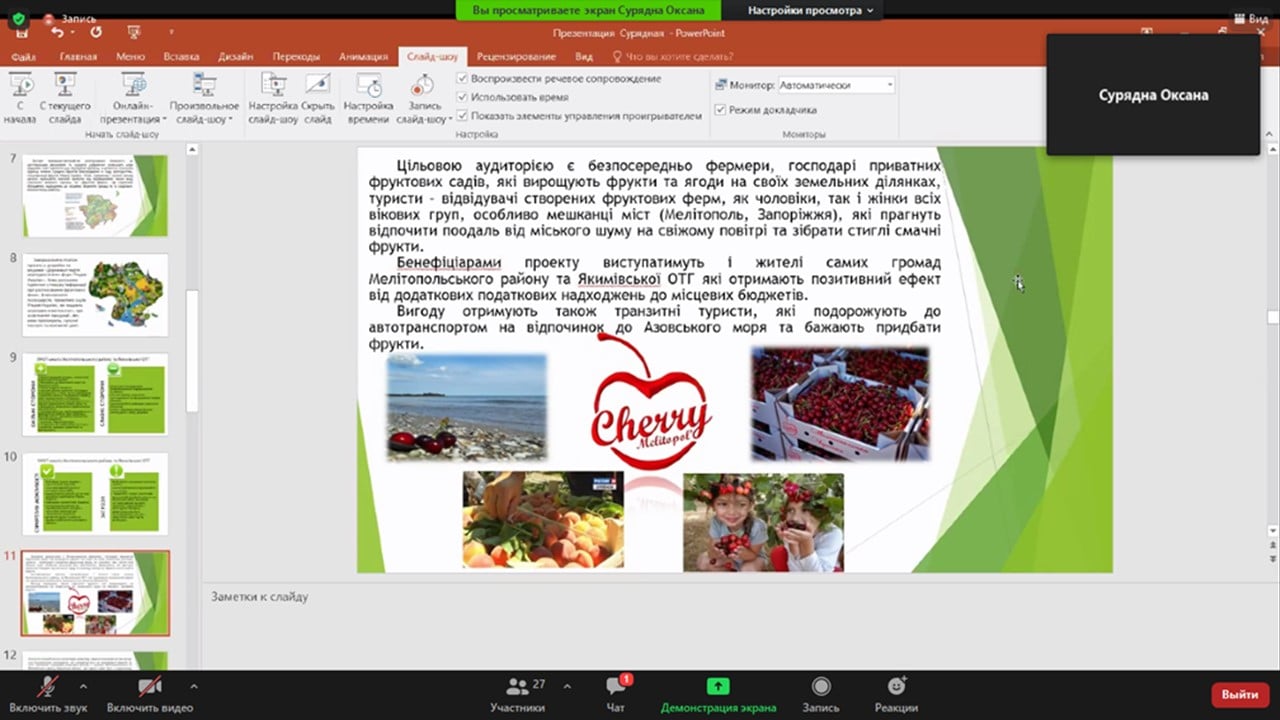Uncheck the 'Использовать время' checkbox
This screenshot has width=1280, height=720.
pyautogui.click(x=462, y=97)
